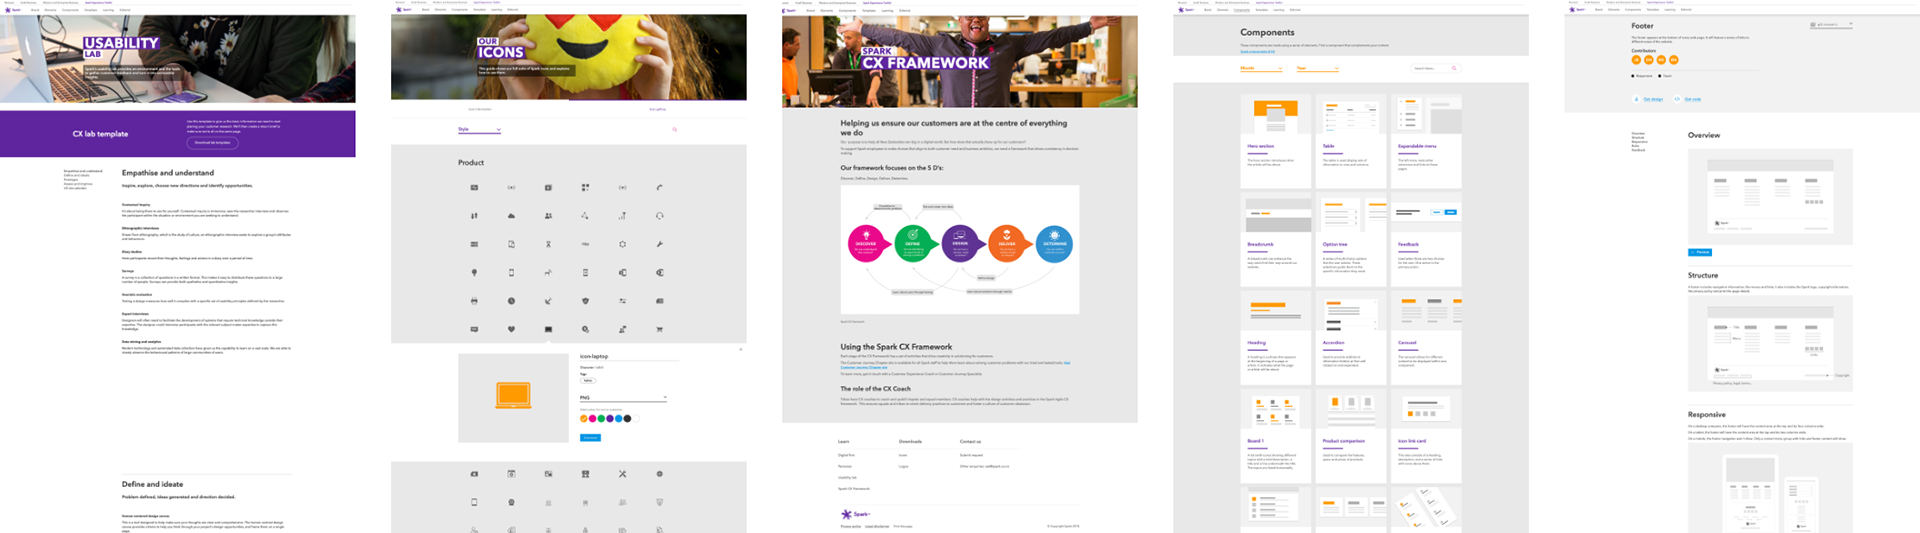The height and width of the screenshot is (533, 1920).
Task: Open the PNG format dropdown
Action: (x=623, y=398)
